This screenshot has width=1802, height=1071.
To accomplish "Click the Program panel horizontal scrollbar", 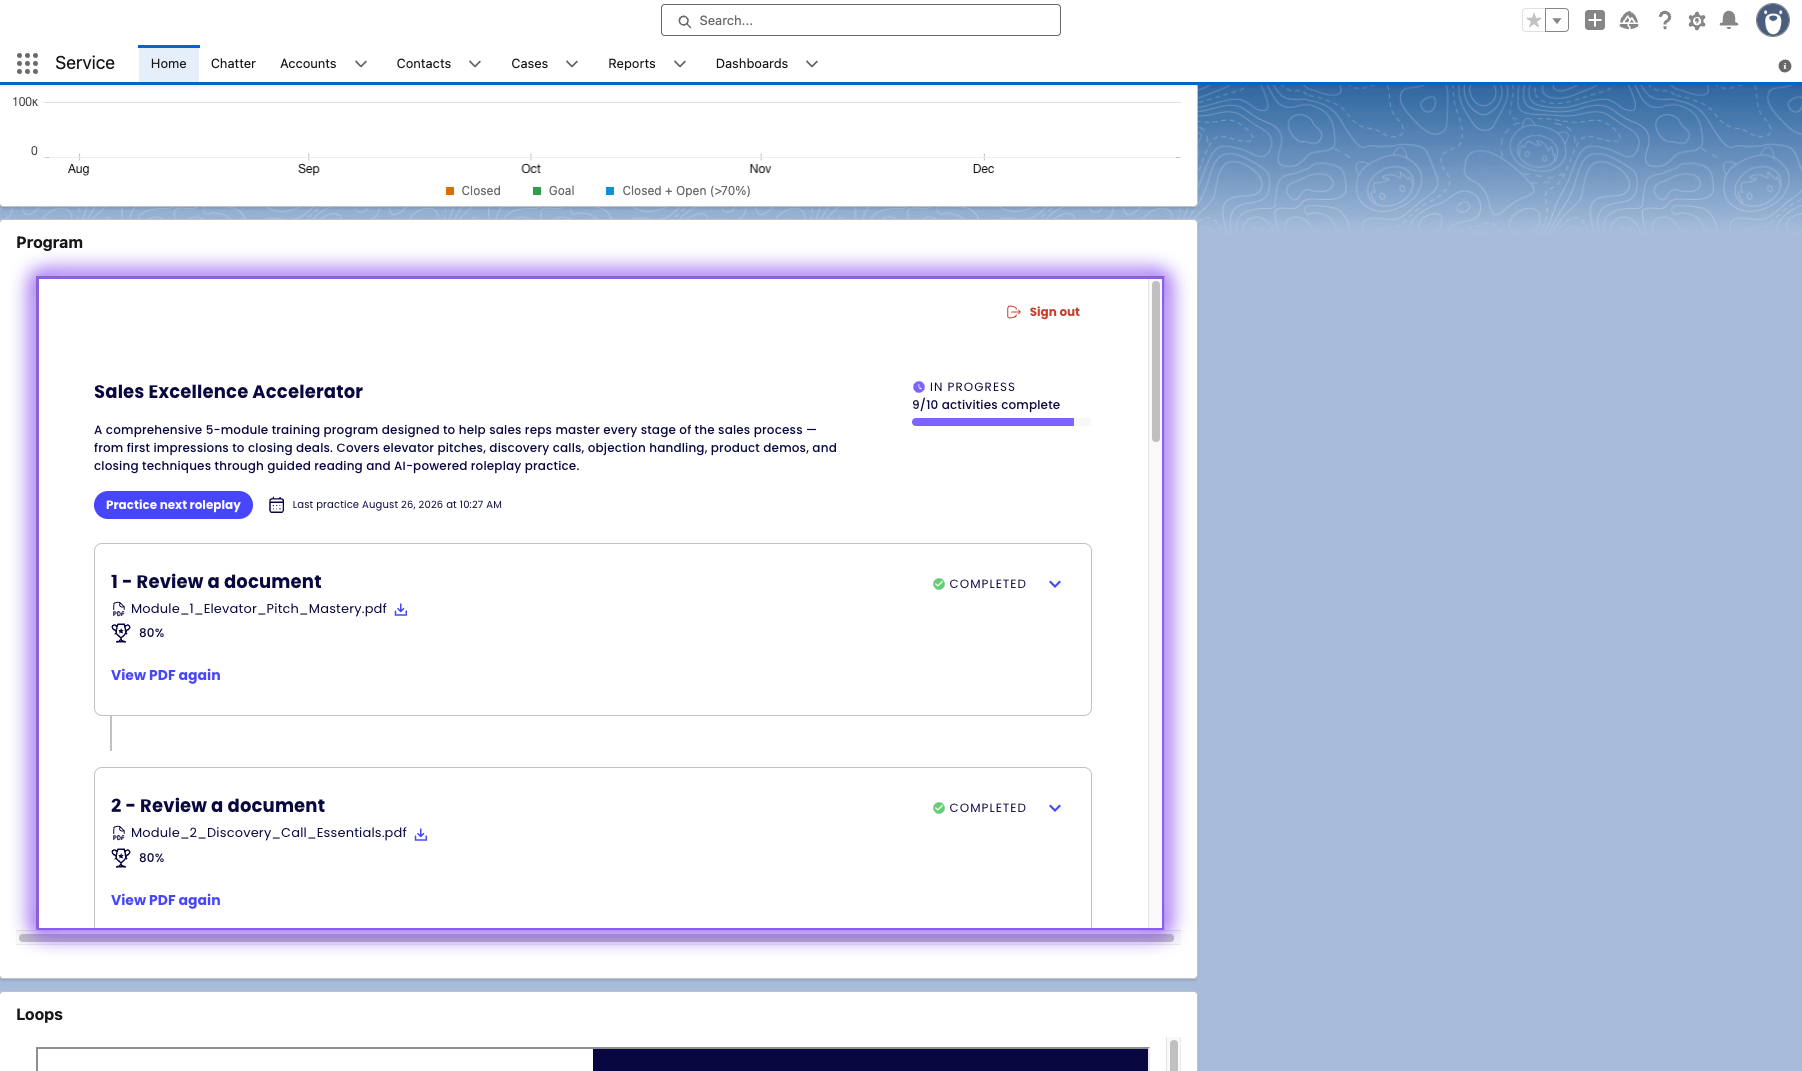I will pyautogui.click(x=596, y=938).
